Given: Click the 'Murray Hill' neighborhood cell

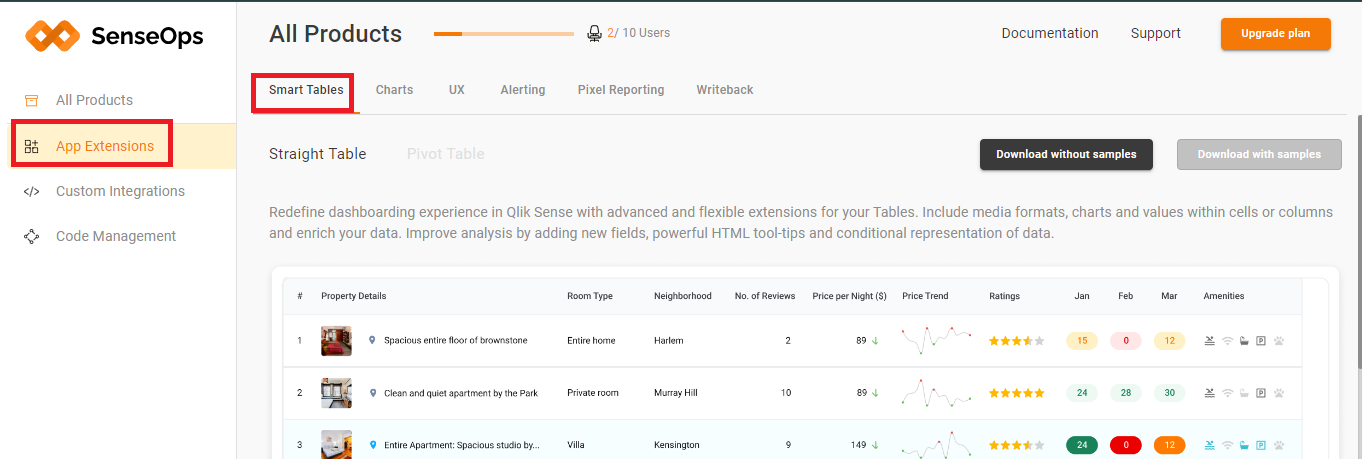Looking at the screenshot, I should 676,393.
